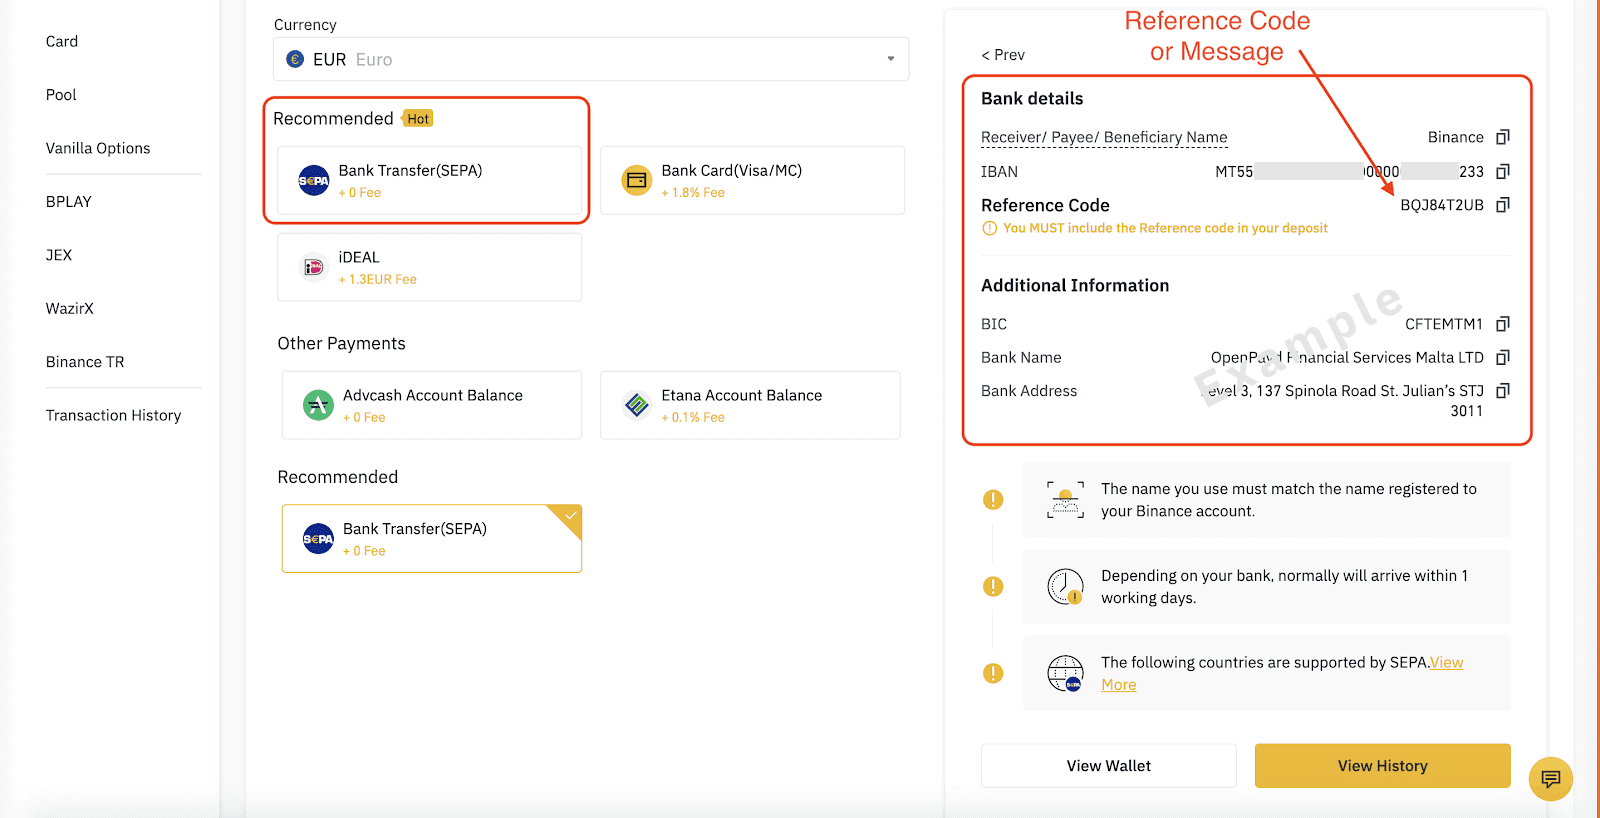This screenshot has width=1600, height=818.
Task: Click the View Wallet button
Action: (1108, 766)
